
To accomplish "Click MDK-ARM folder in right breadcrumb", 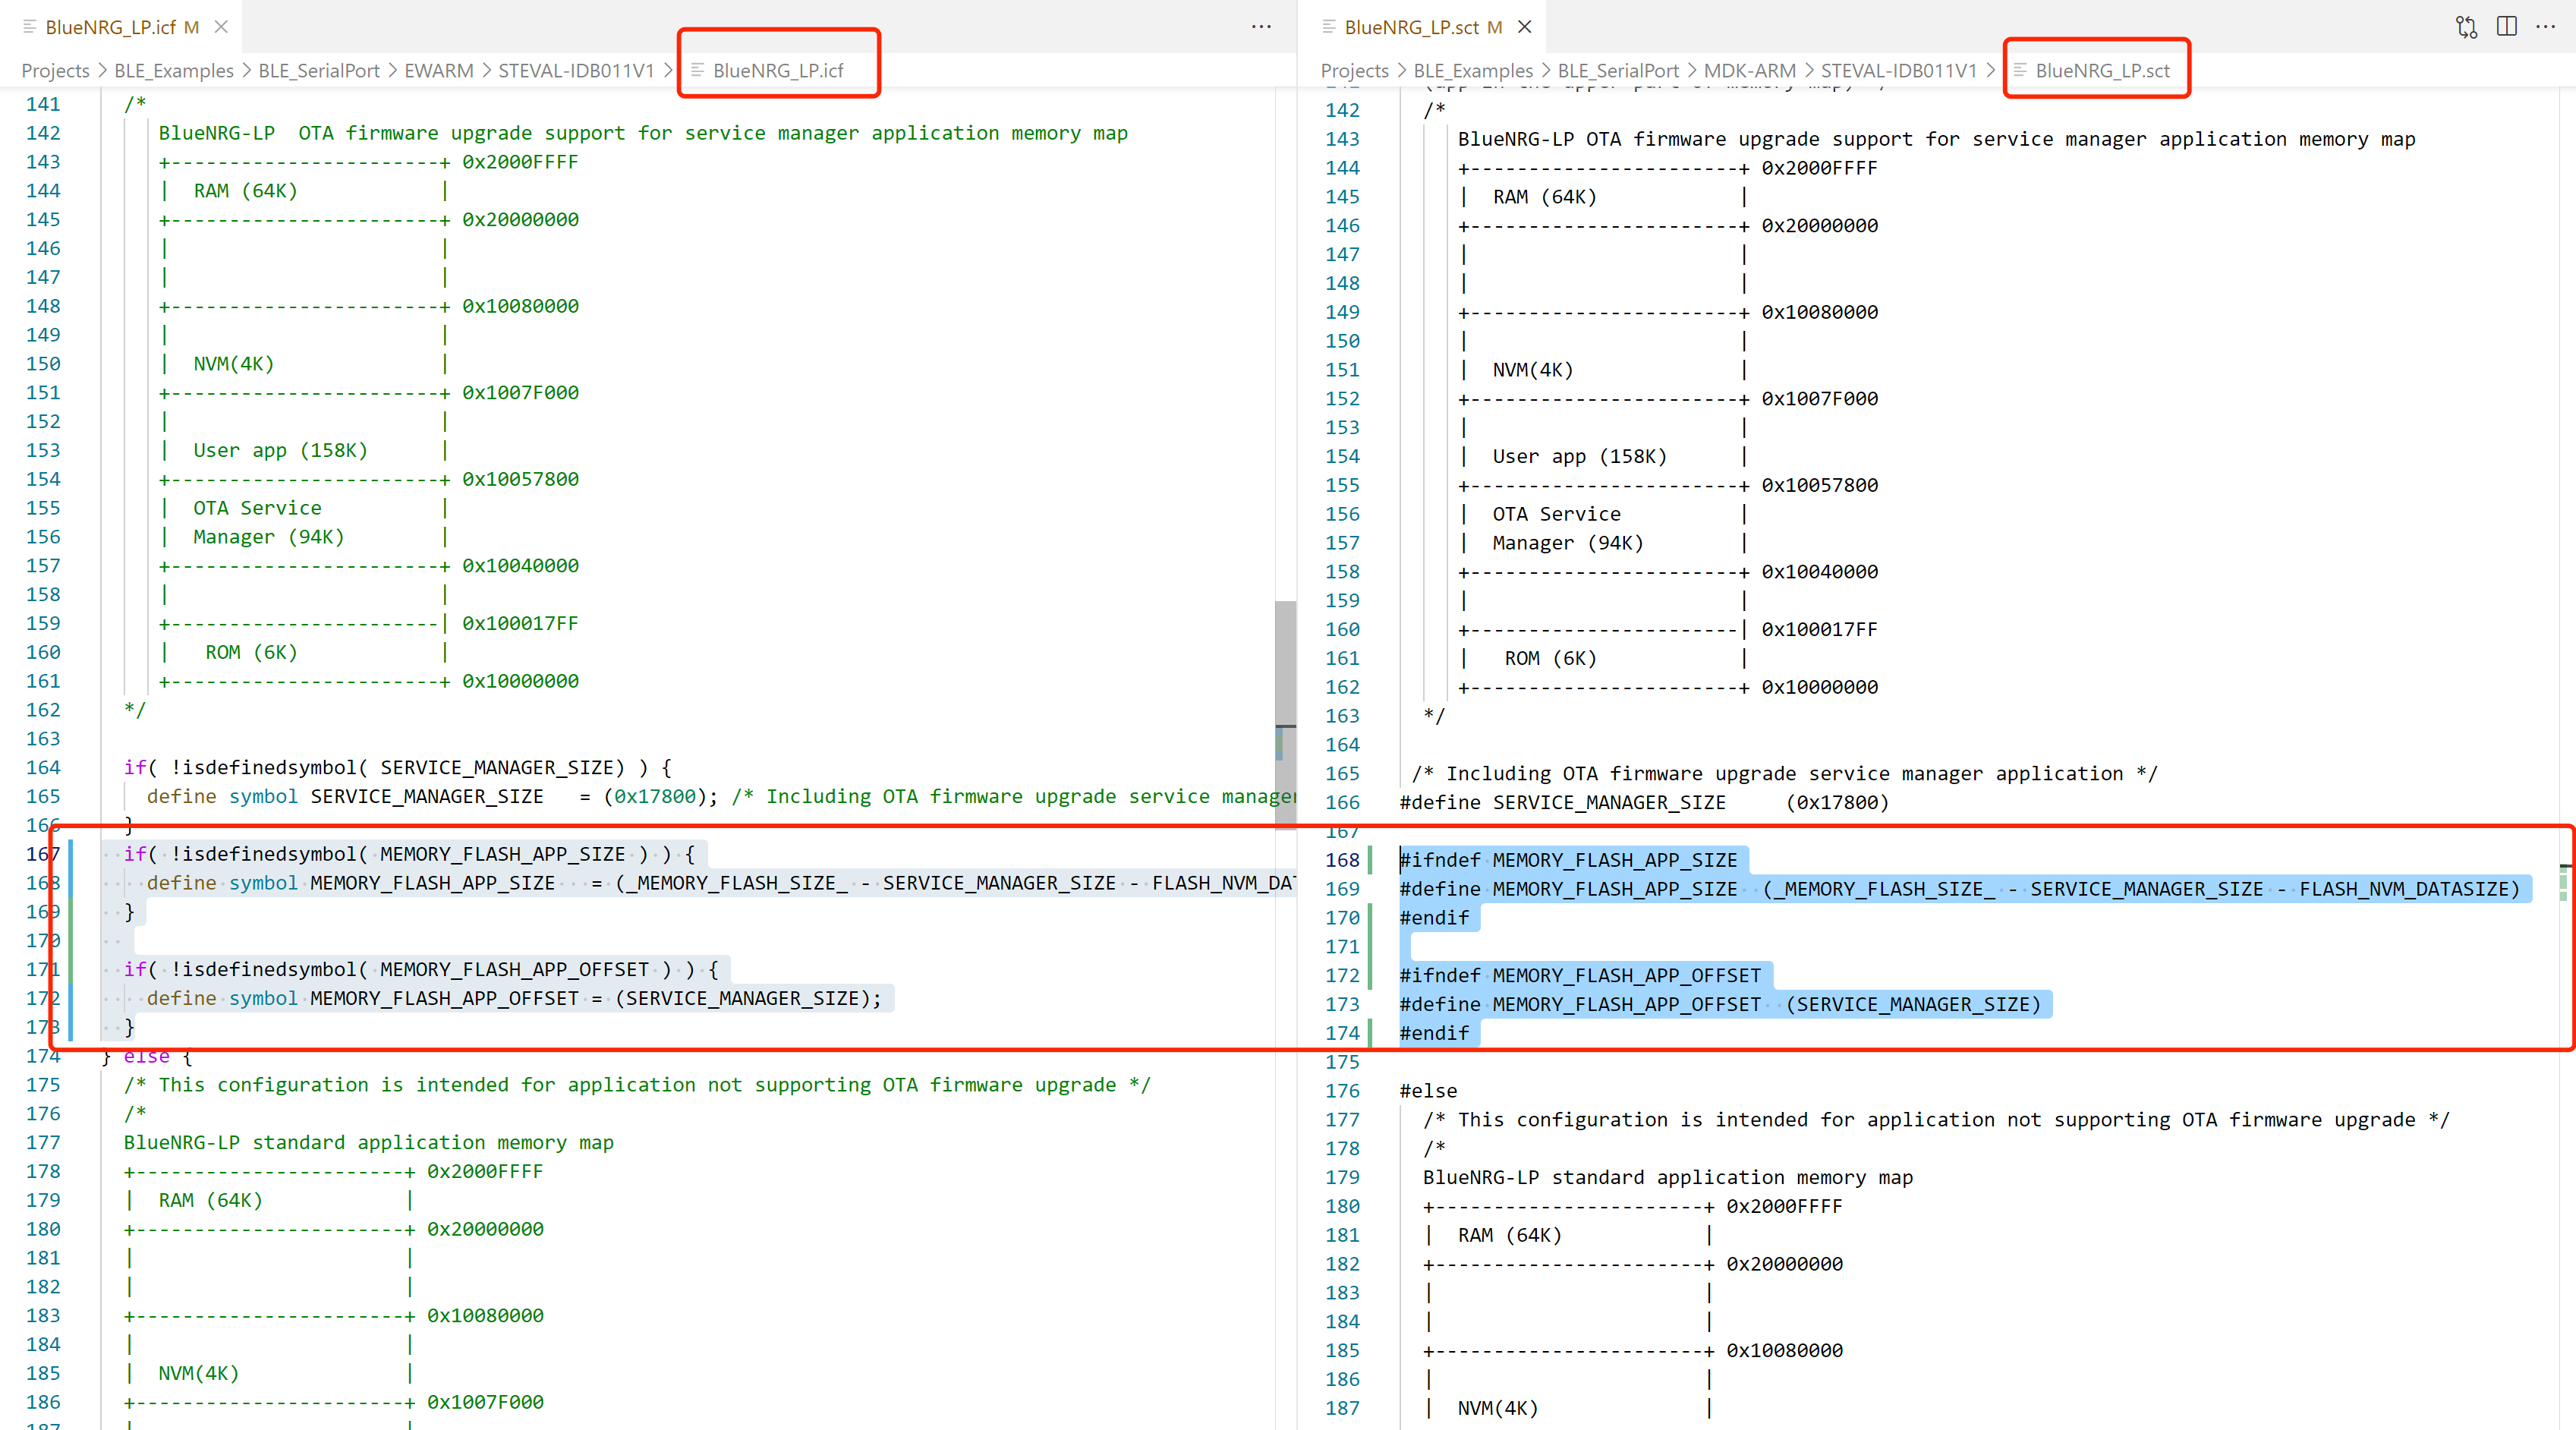I will point(1750,71).
